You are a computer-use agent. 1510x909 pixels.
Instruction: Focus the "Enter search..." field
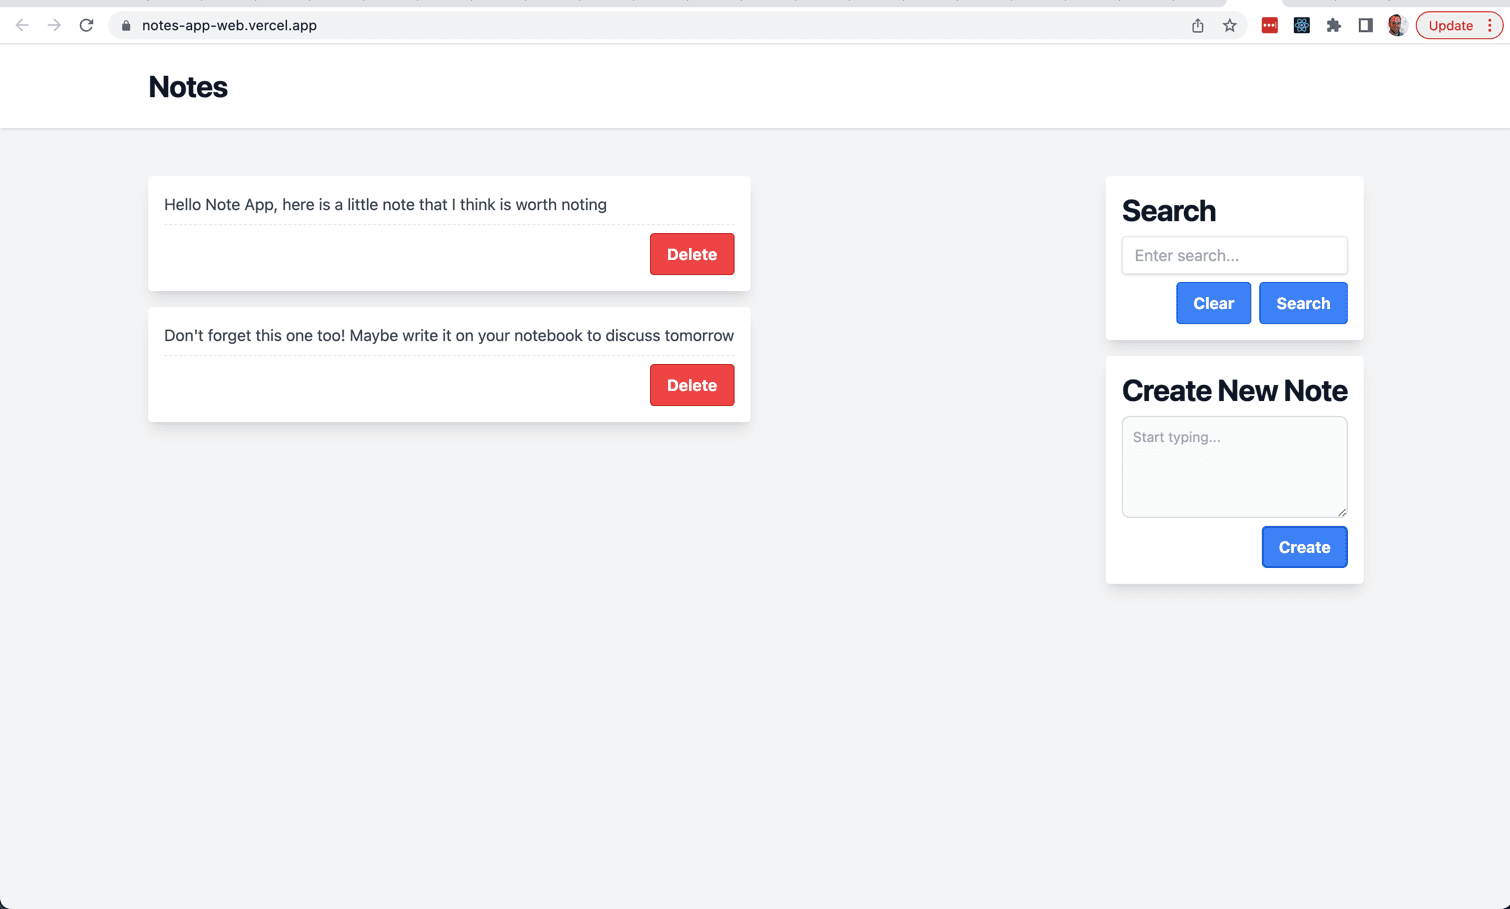[1234, 255]
